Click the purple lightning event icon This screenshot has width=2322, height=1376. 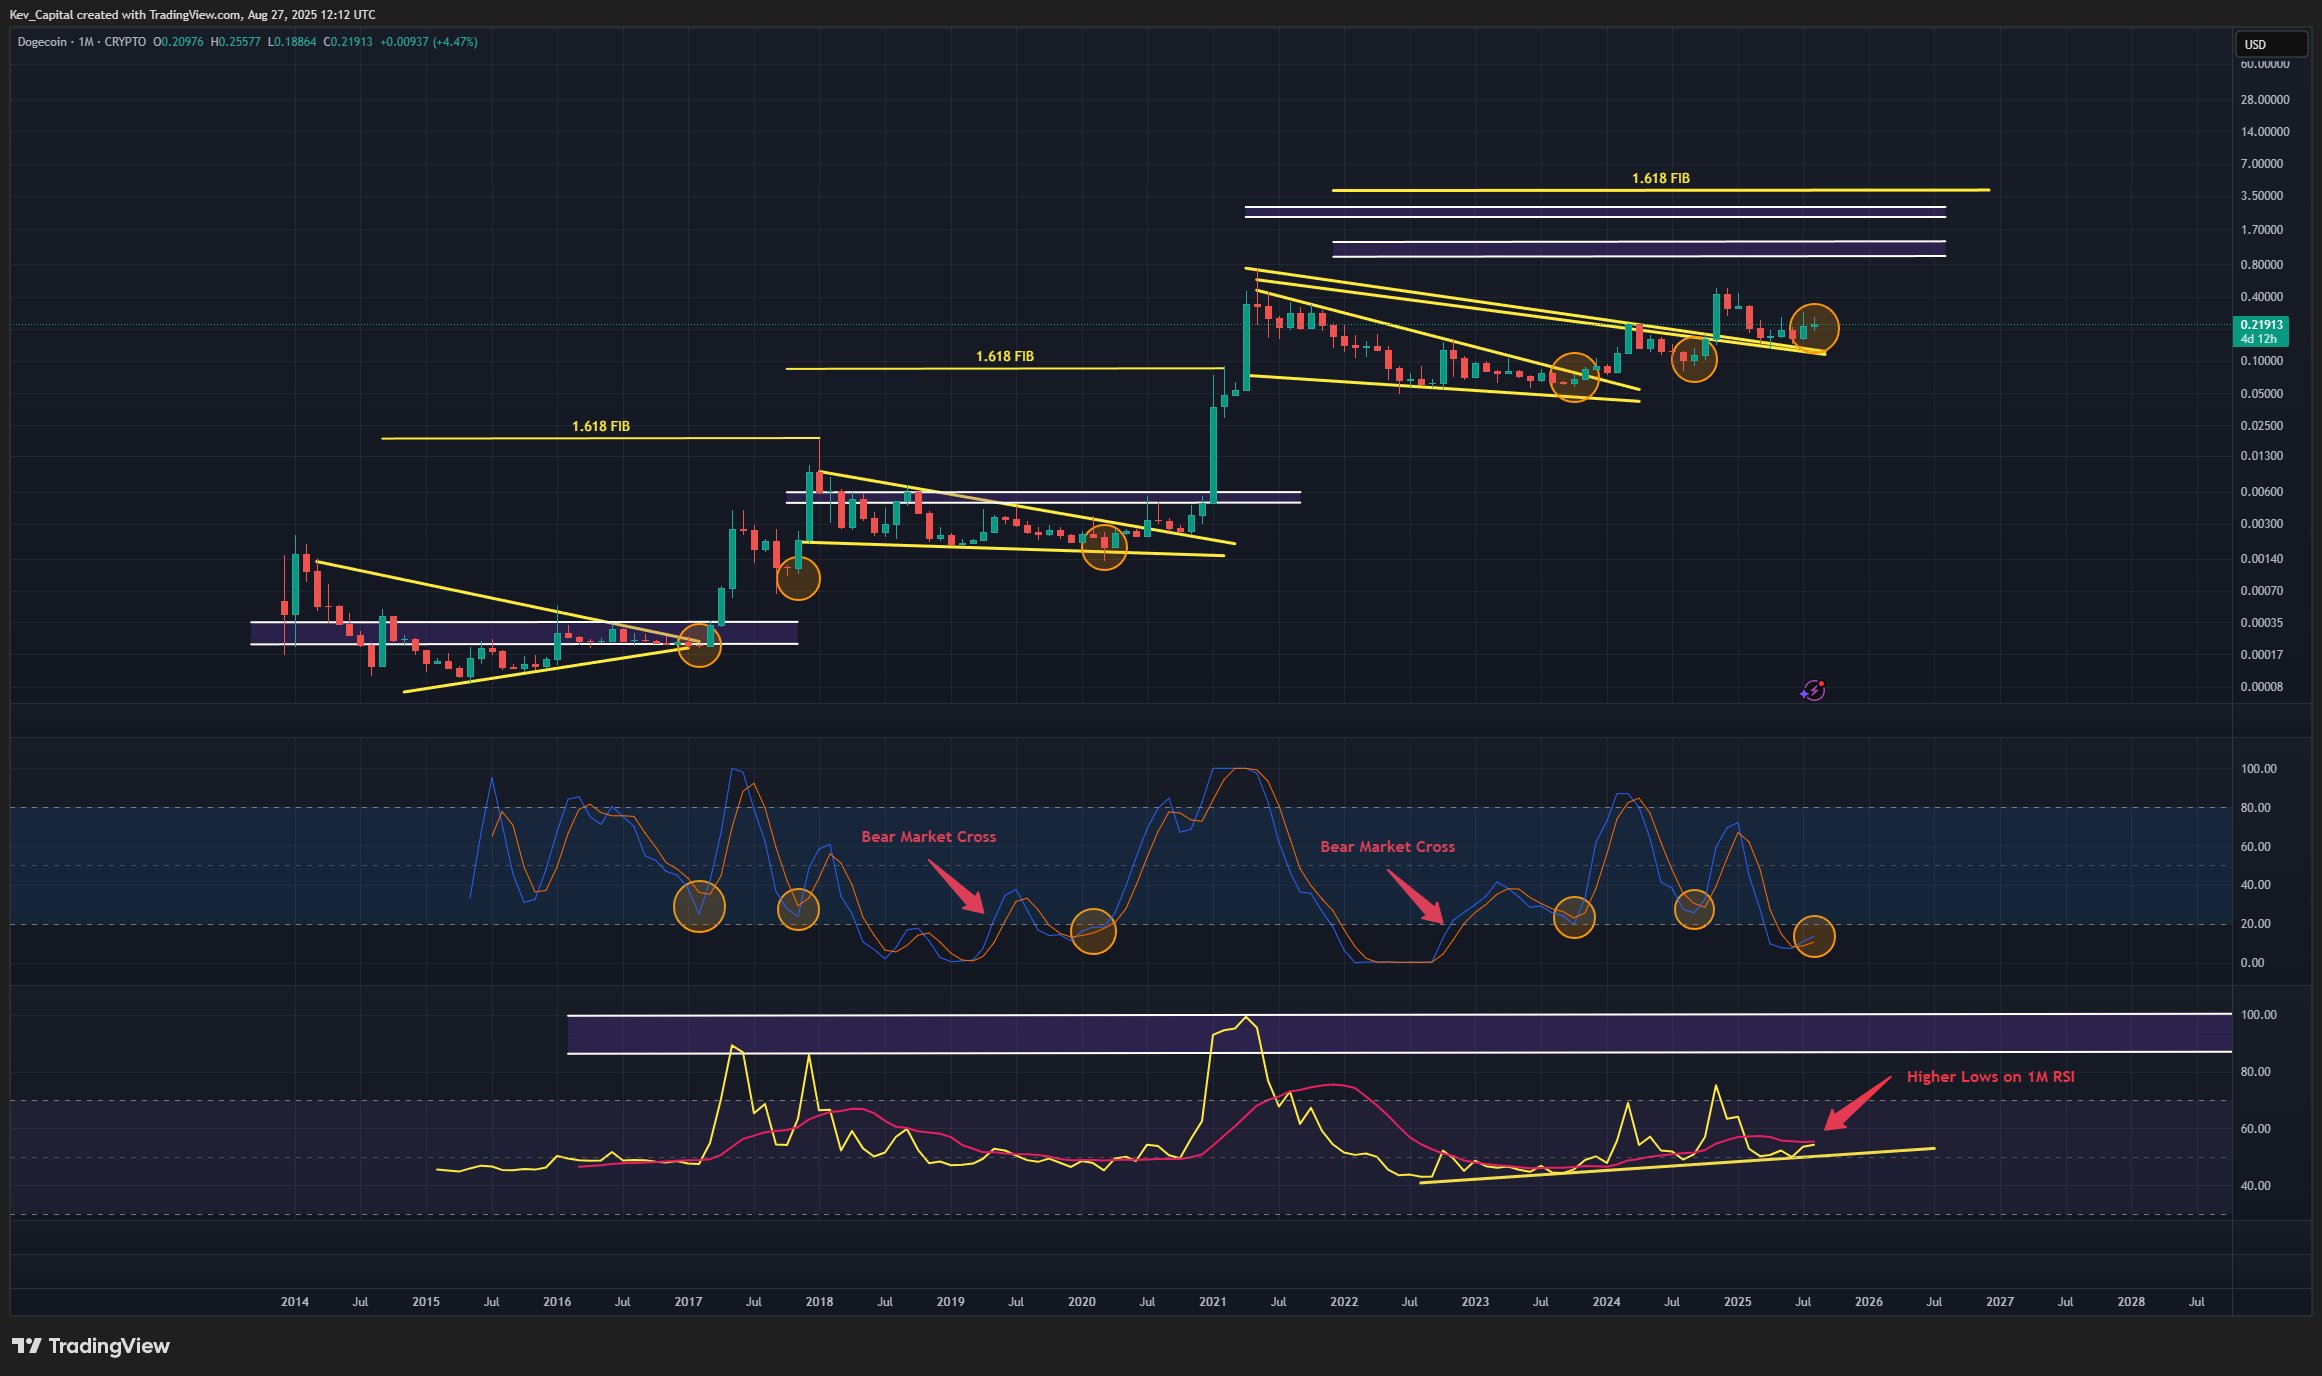(1813, 690)
